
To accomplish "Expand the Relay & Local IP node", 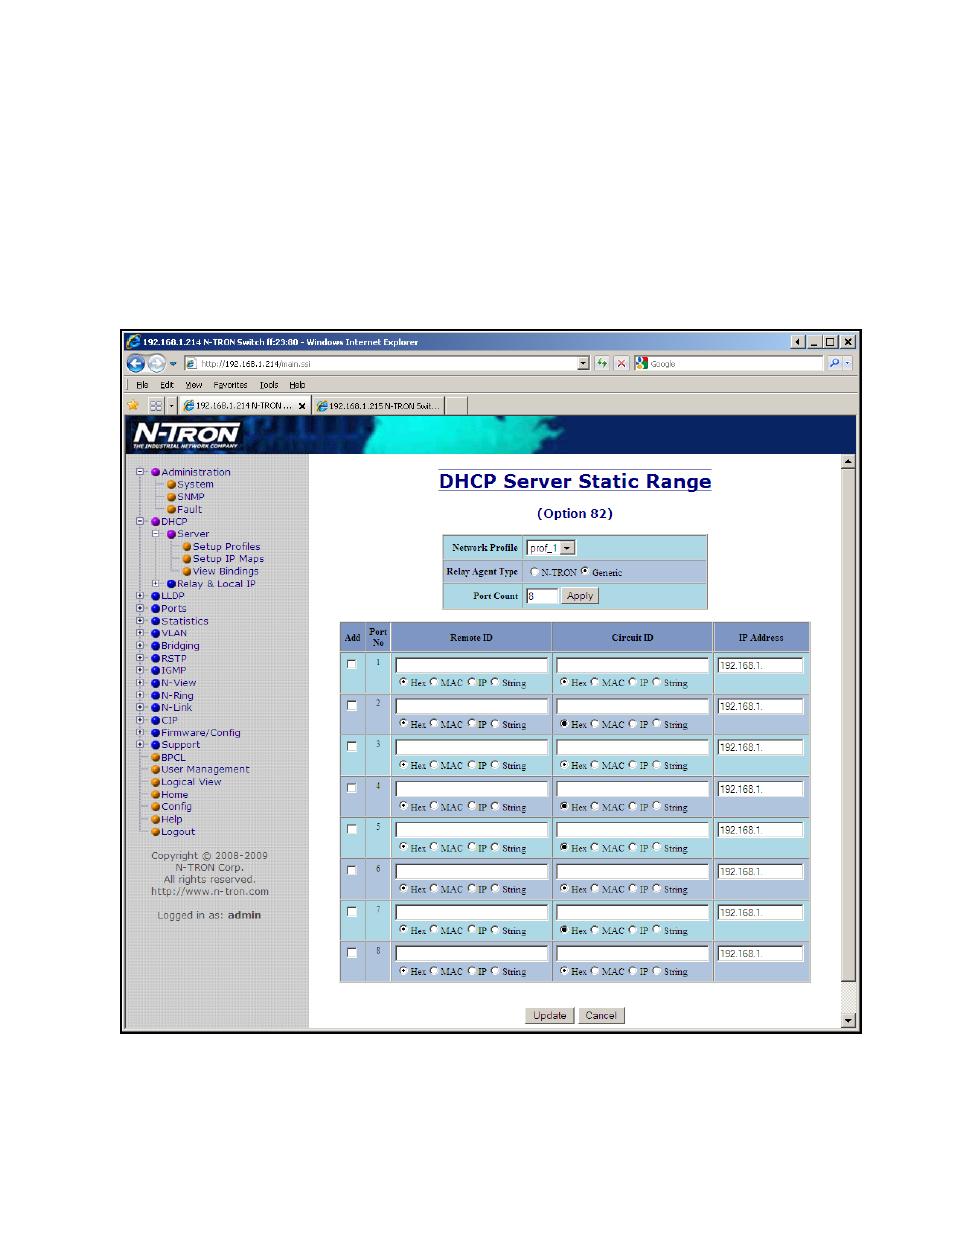I will tap(156, 583).
